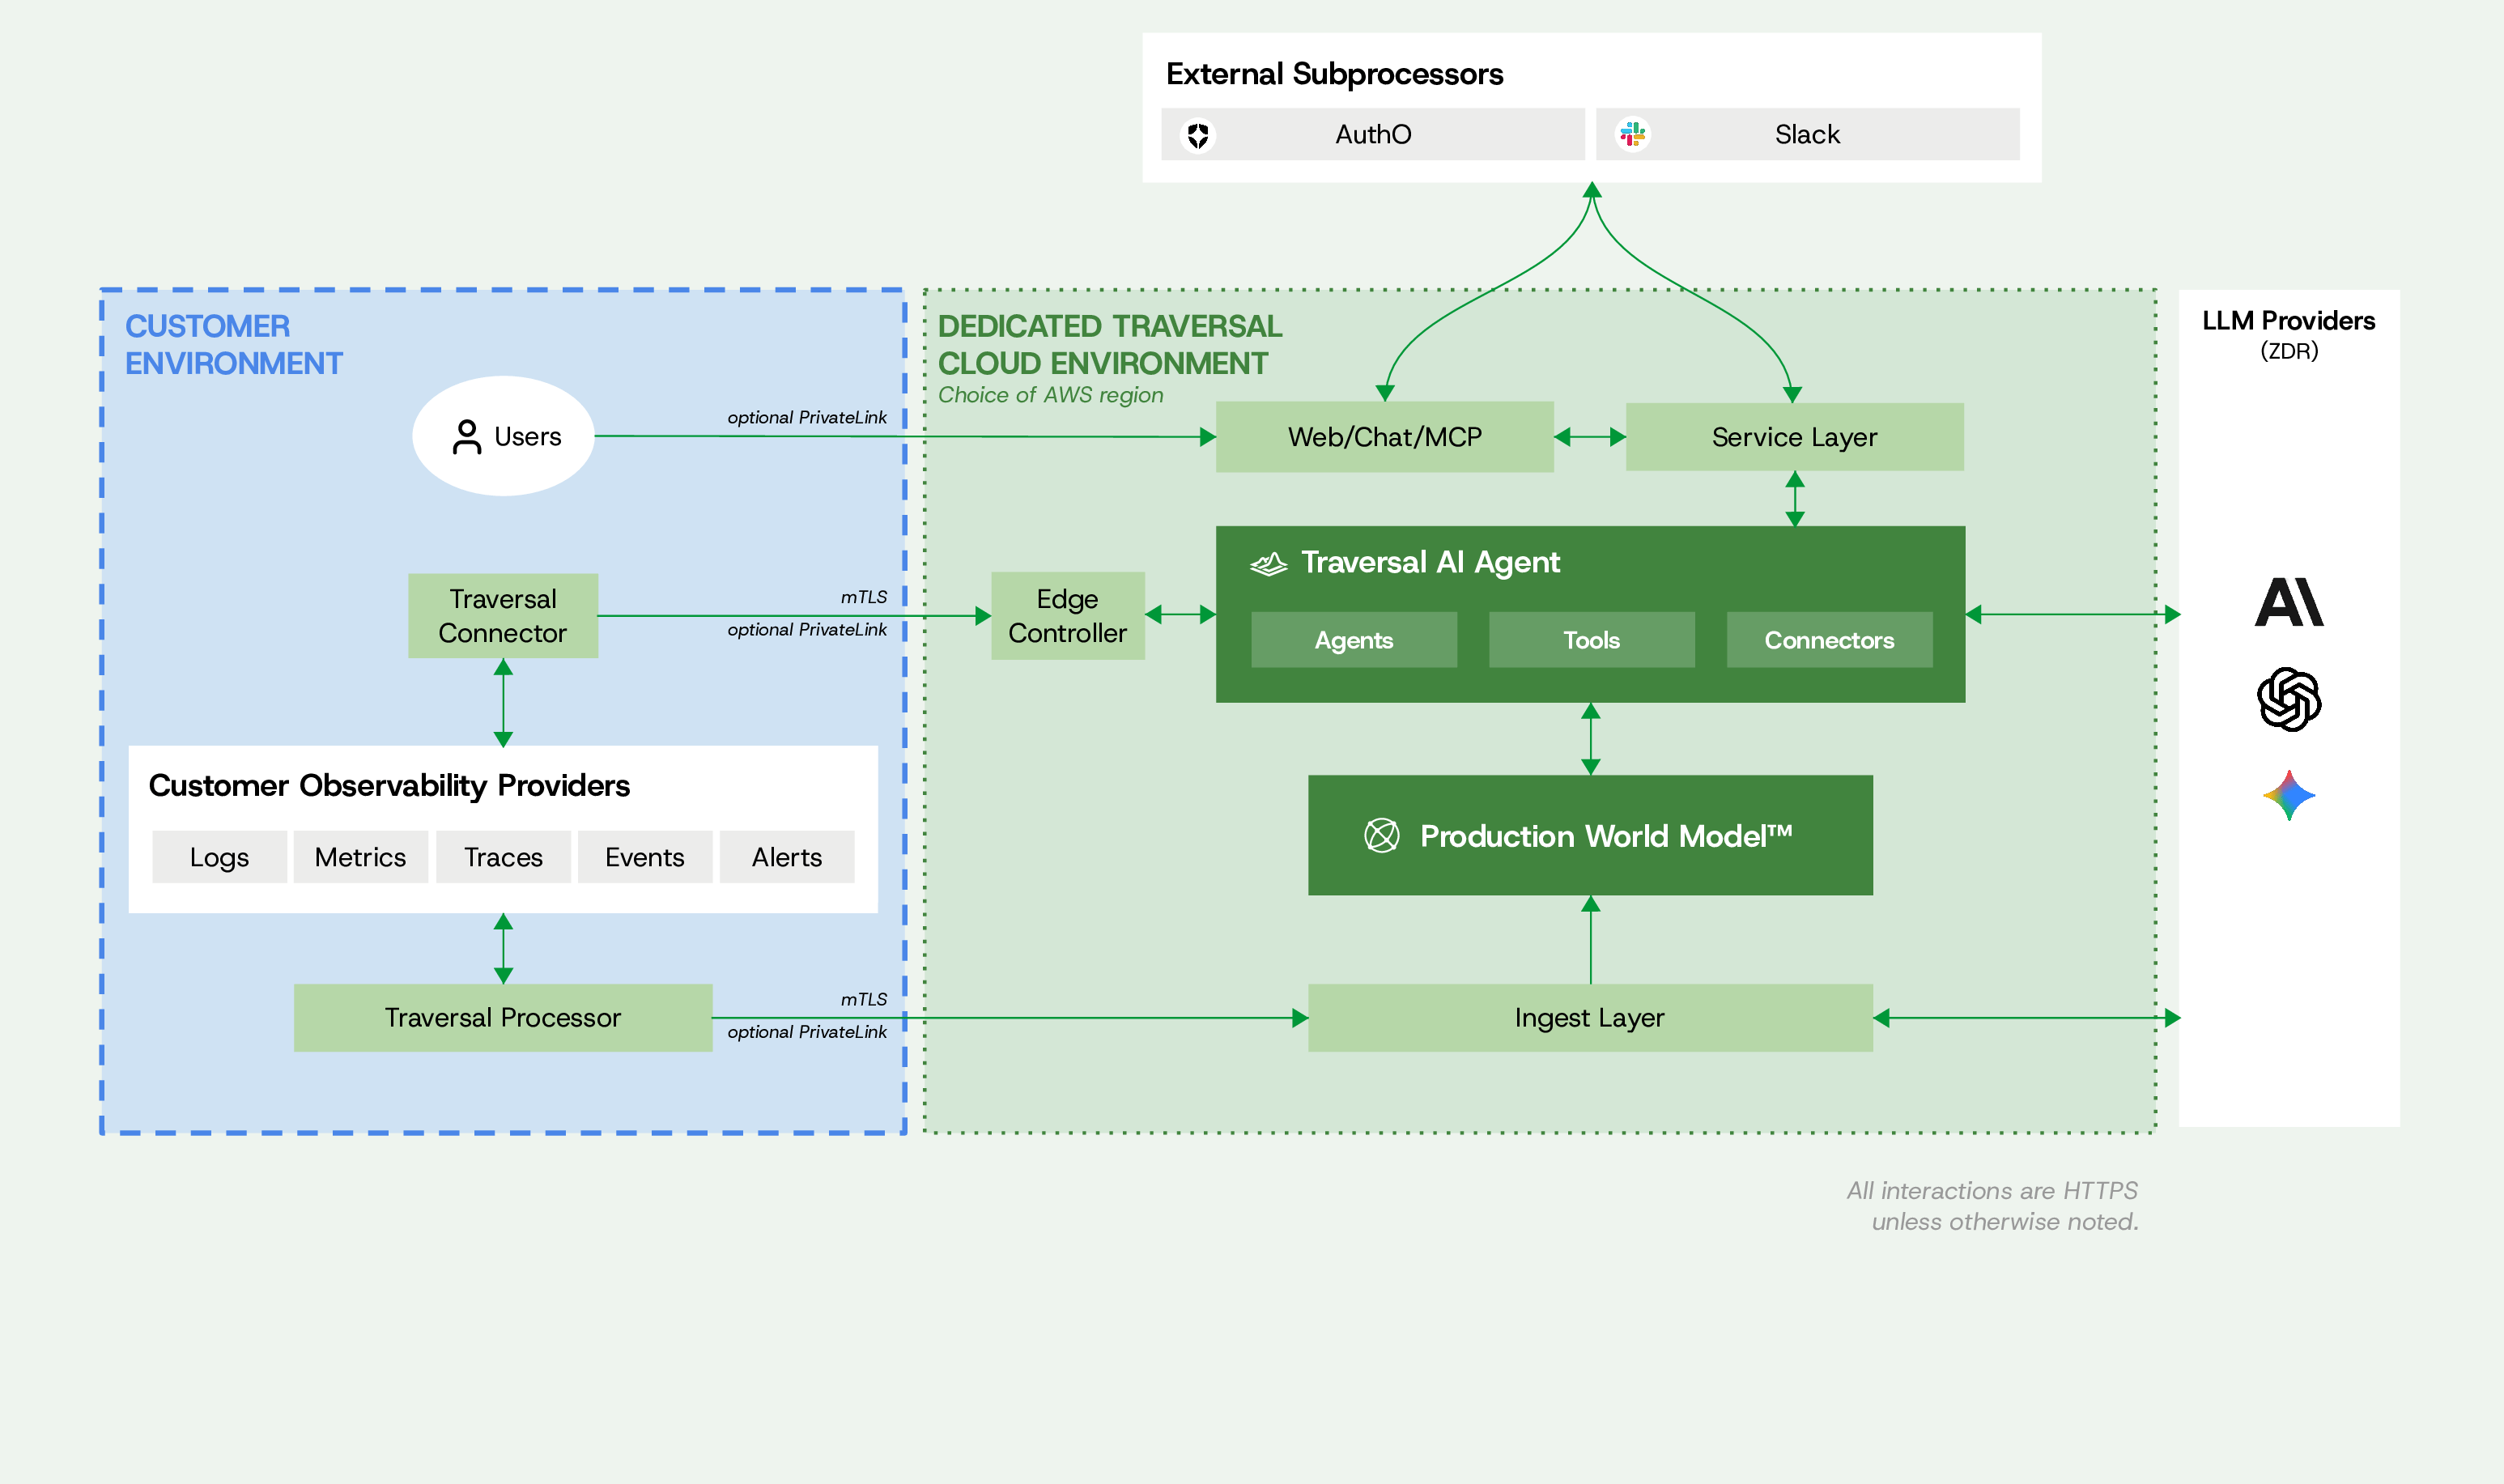Click the Production World Model block

tap(1590, 835)
